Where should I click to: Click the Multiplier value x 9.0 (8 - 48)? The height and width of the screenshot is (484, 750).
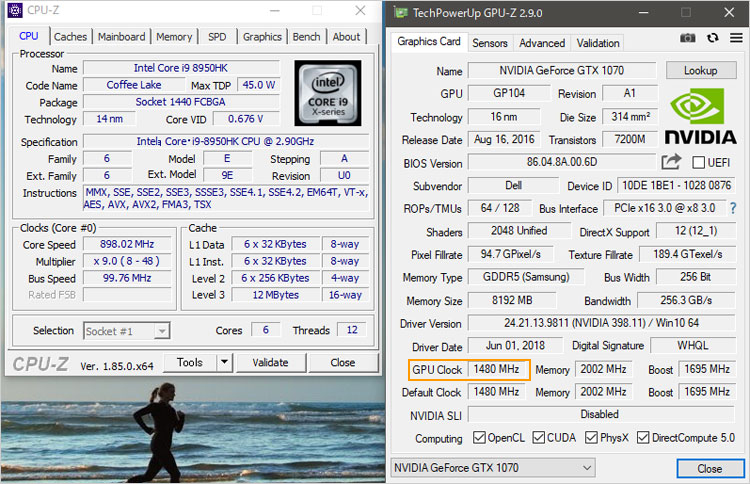click(127, 261)
